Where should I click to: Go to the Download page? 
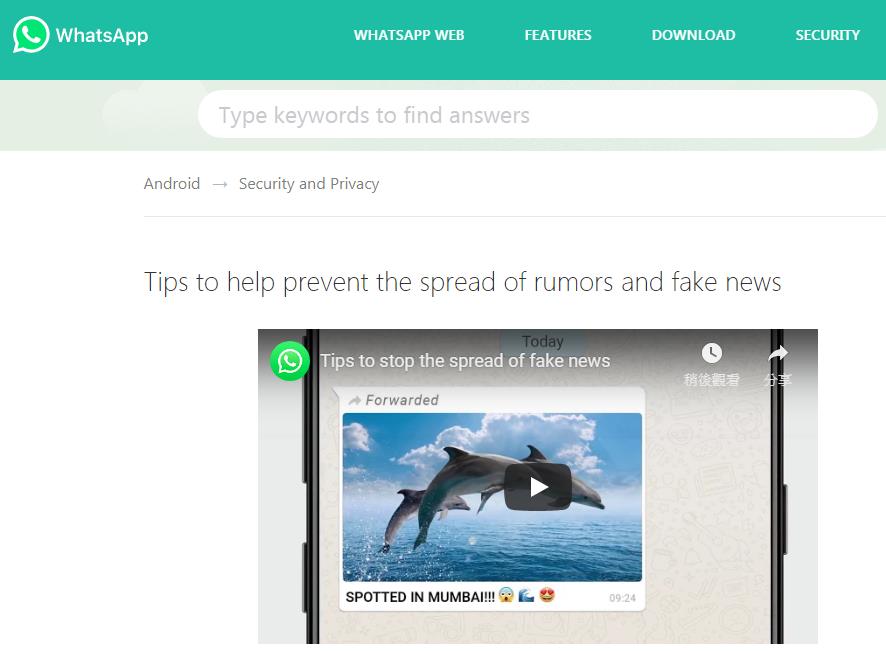[693, 35]
